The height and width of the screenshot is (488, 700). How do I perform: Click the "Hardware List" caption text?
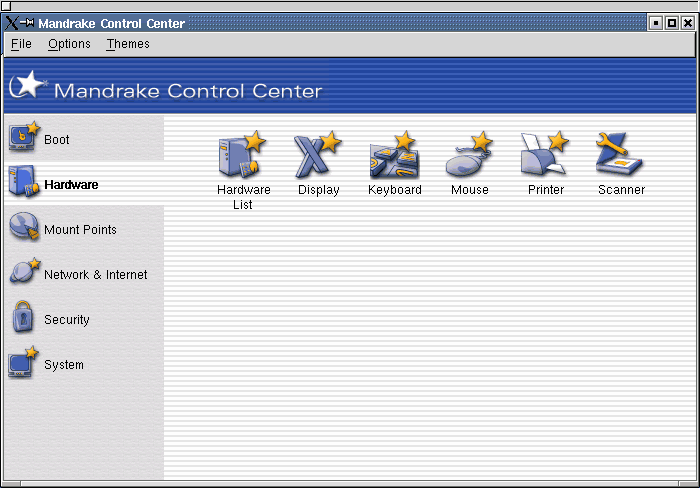pos(243,197)
